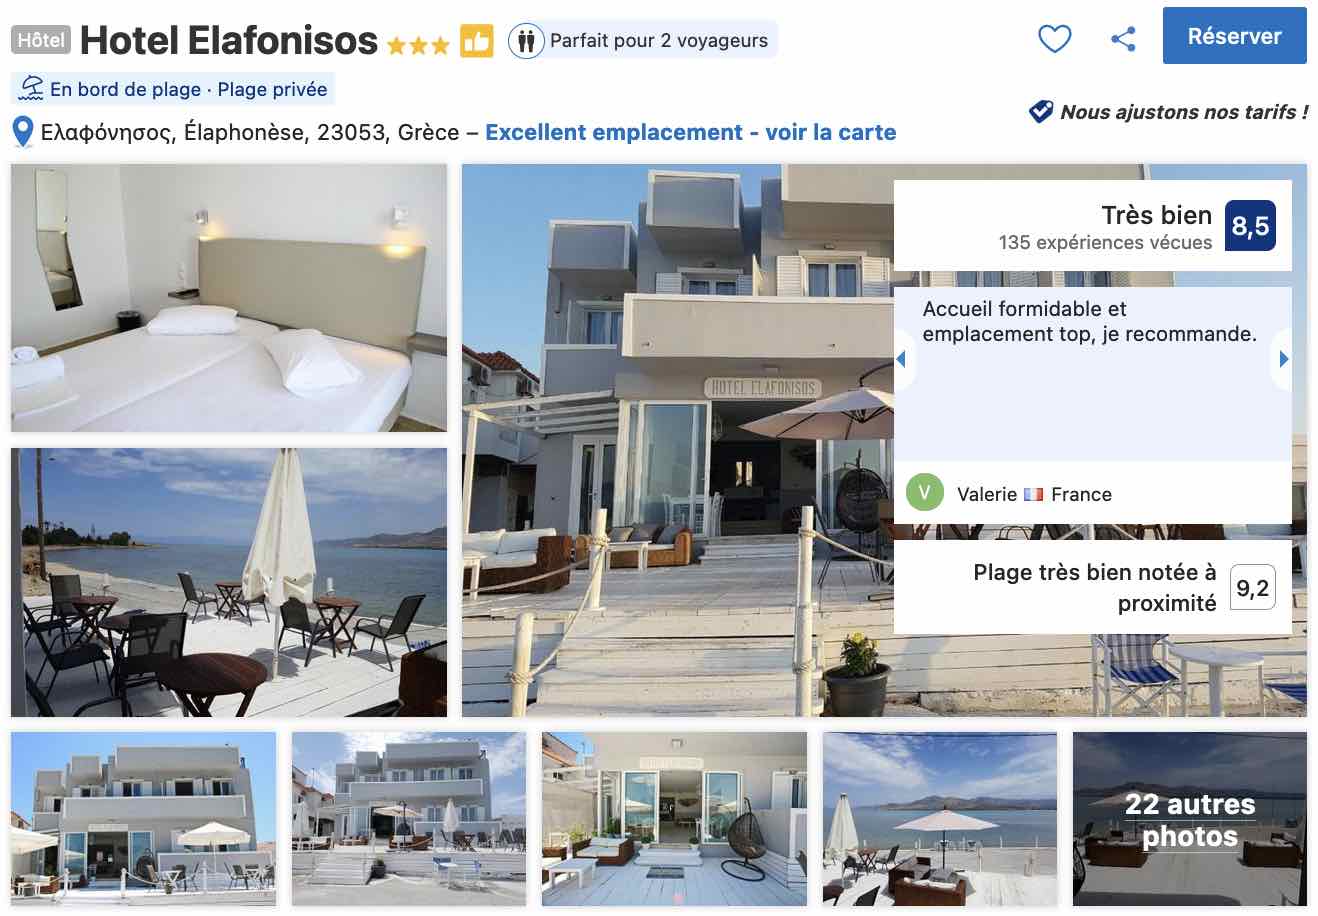1318x916 pixels.
Task: Click the two travelers icon
Action: 525,41
